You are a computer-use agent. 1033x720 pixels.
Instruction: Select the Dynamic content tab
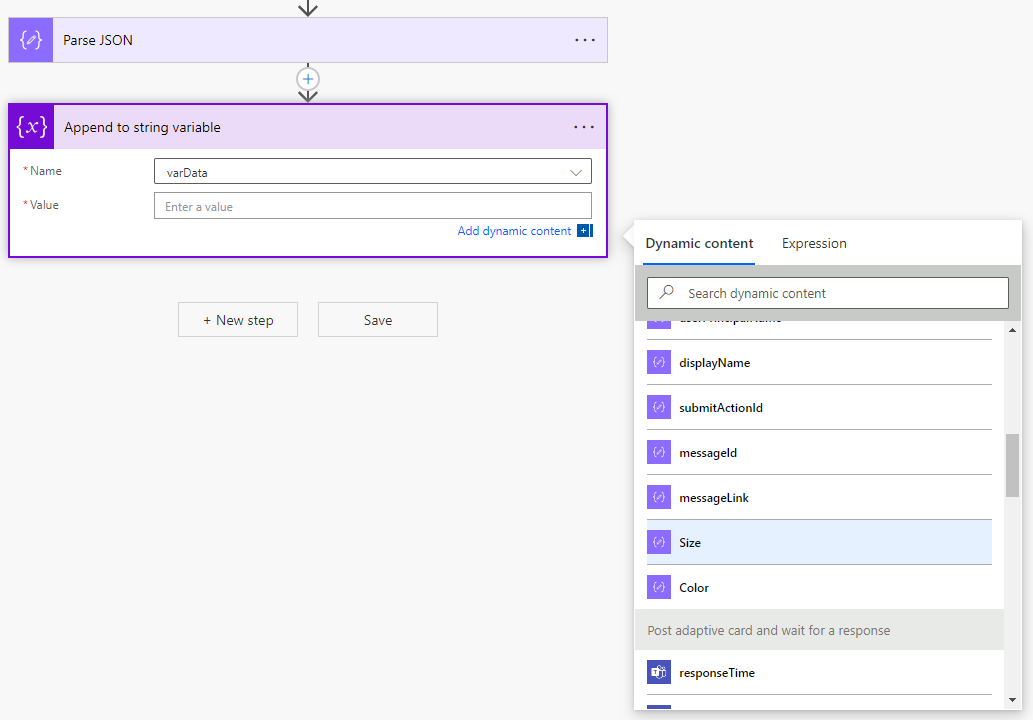pyautogui.click(x=699, y=243)
